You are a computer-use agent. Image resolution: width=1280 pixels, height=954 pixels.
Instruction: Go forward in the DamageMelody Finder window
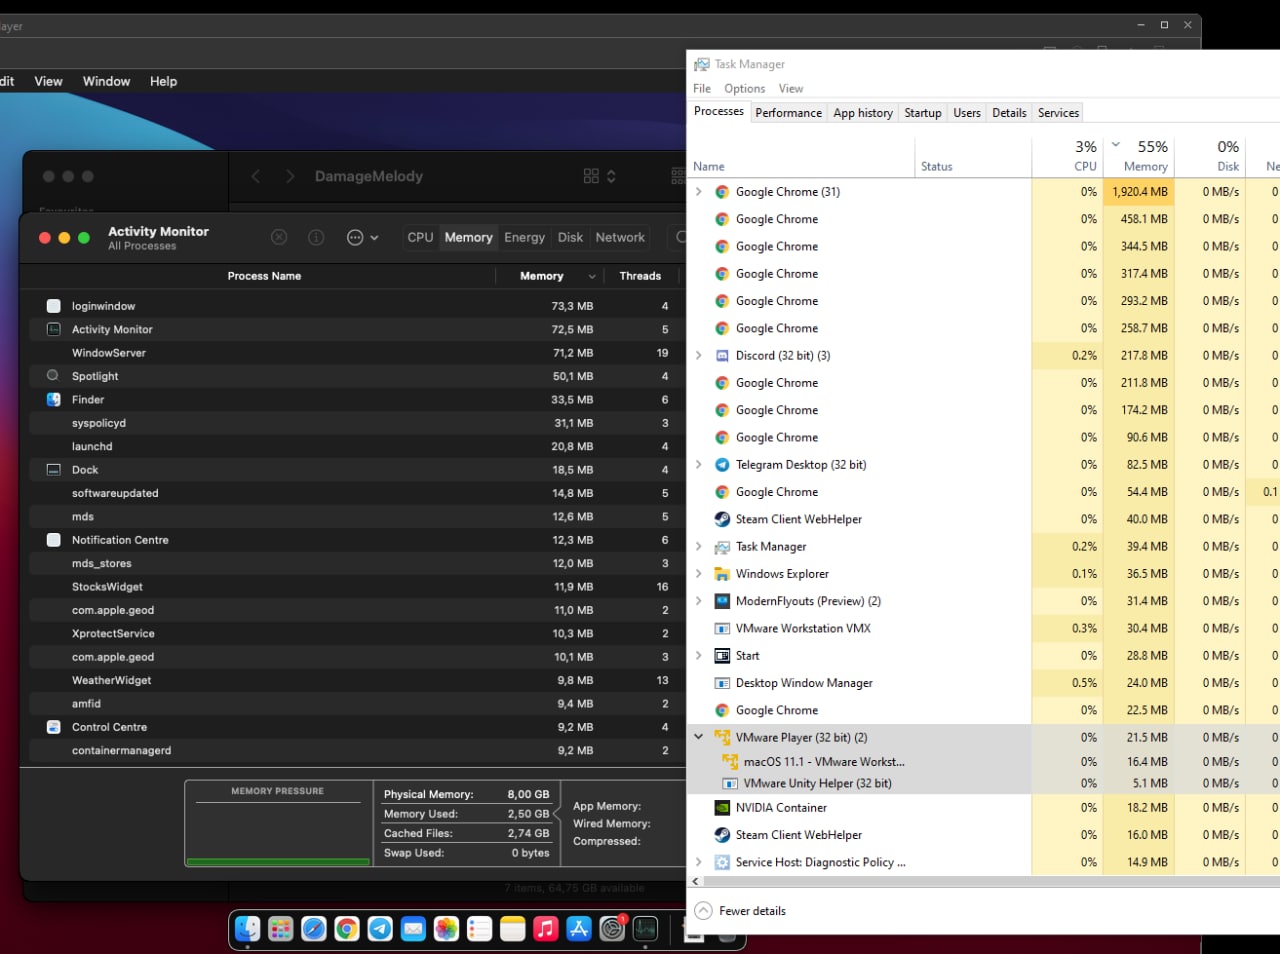[x=290, y=176]
